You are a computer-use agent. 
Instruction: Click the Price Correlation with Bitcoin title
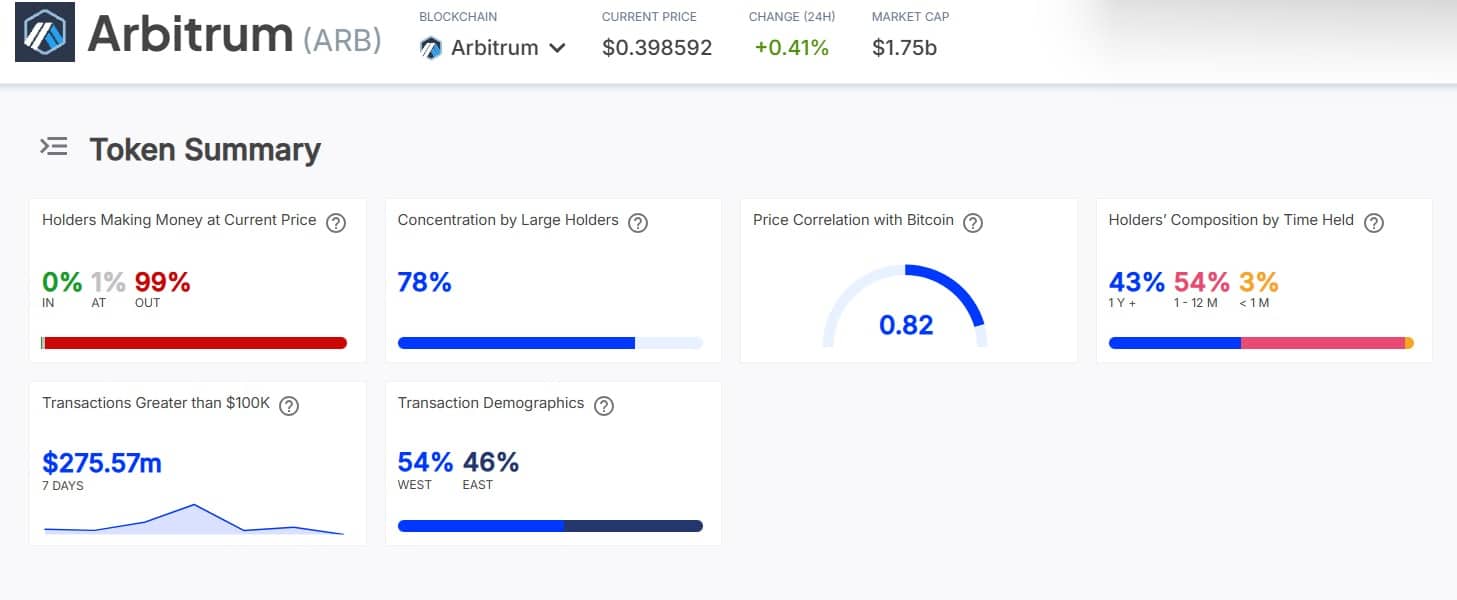tap(853, 220)
